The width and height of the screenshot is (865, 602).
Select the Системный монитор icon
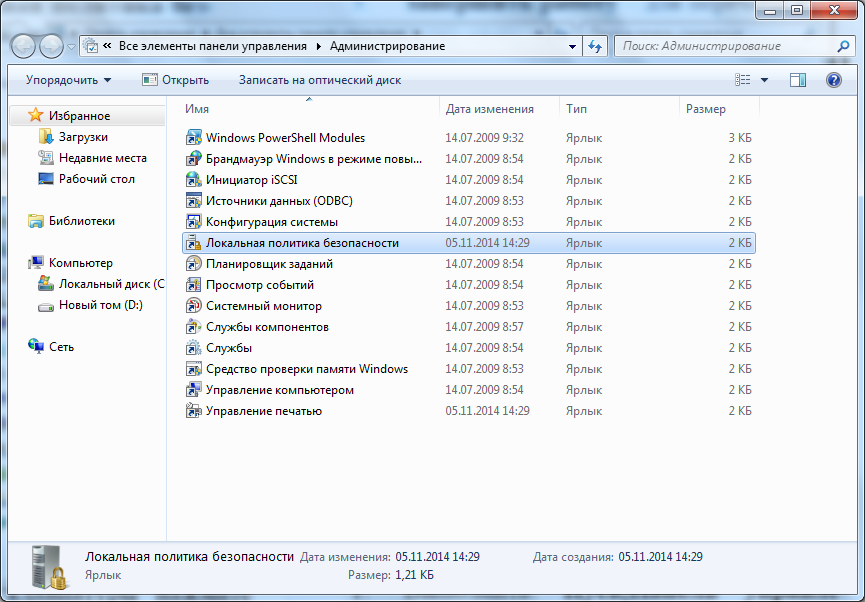point(193,305)
